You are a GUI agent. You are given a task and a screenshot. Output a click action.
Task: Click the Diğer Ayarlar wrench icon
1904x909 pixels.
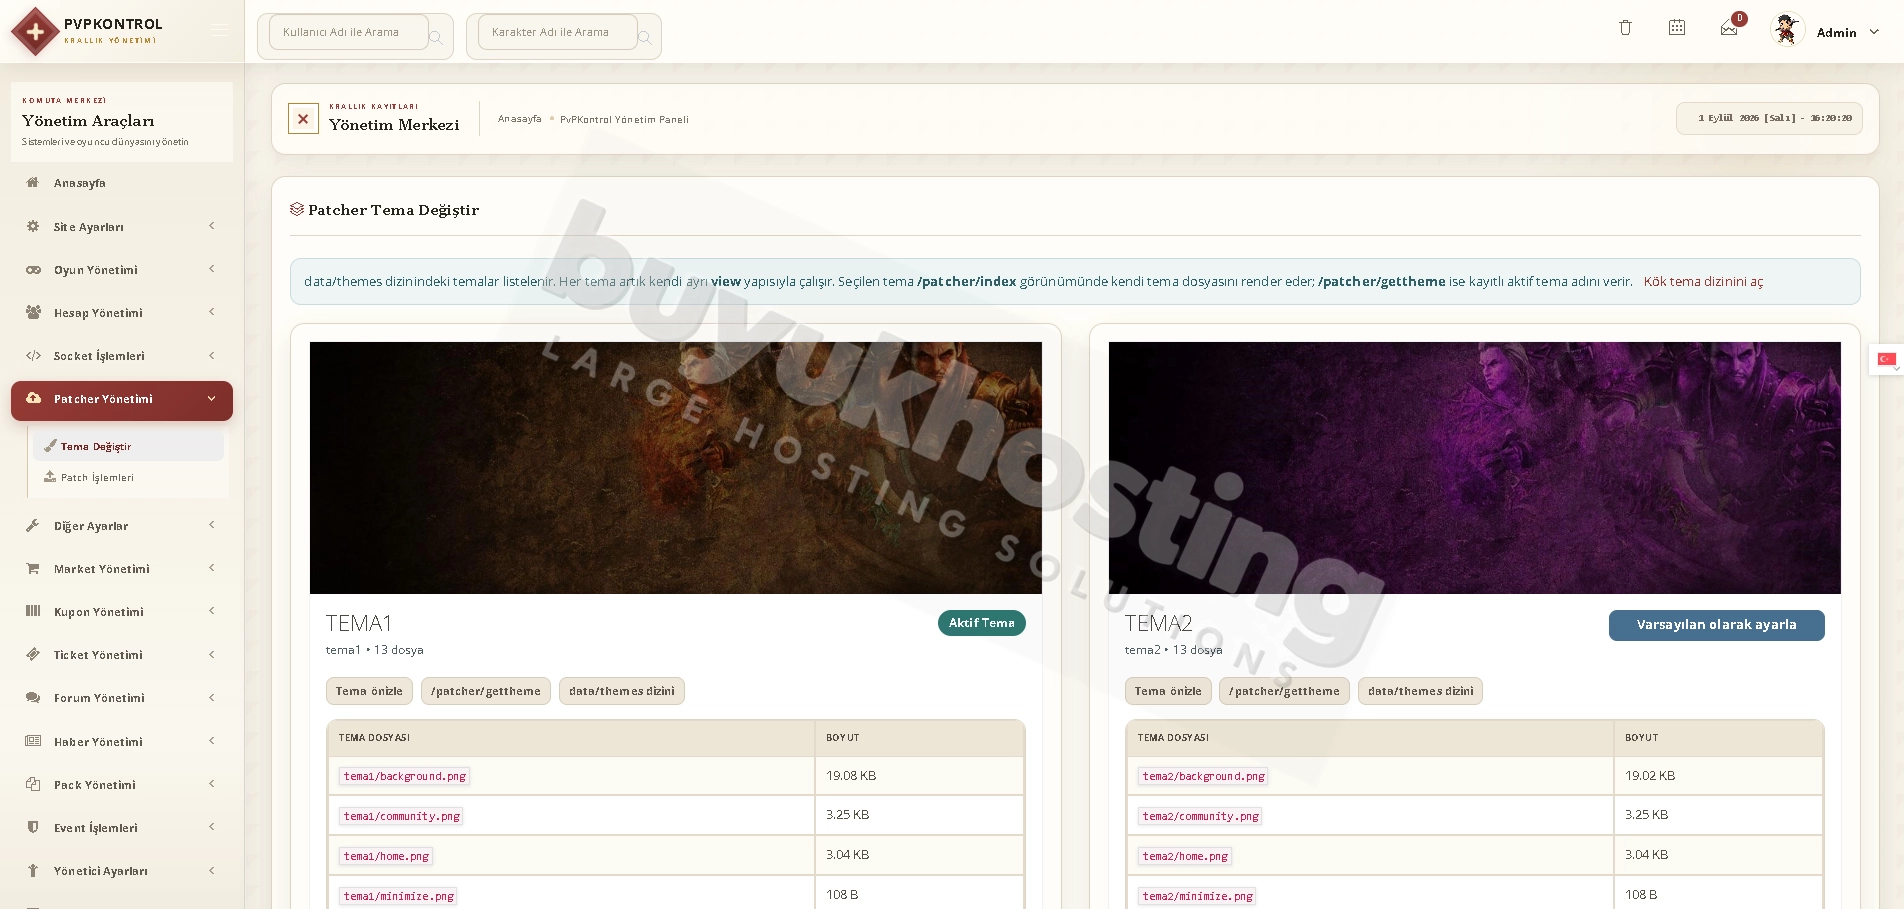[x=33, y=526]
